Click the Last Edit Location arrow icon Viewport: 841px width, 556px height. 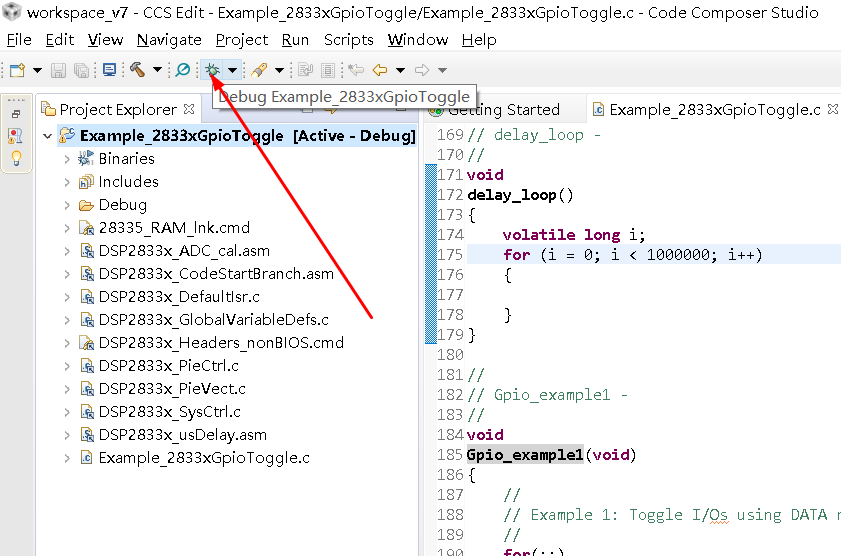point(356,70)
